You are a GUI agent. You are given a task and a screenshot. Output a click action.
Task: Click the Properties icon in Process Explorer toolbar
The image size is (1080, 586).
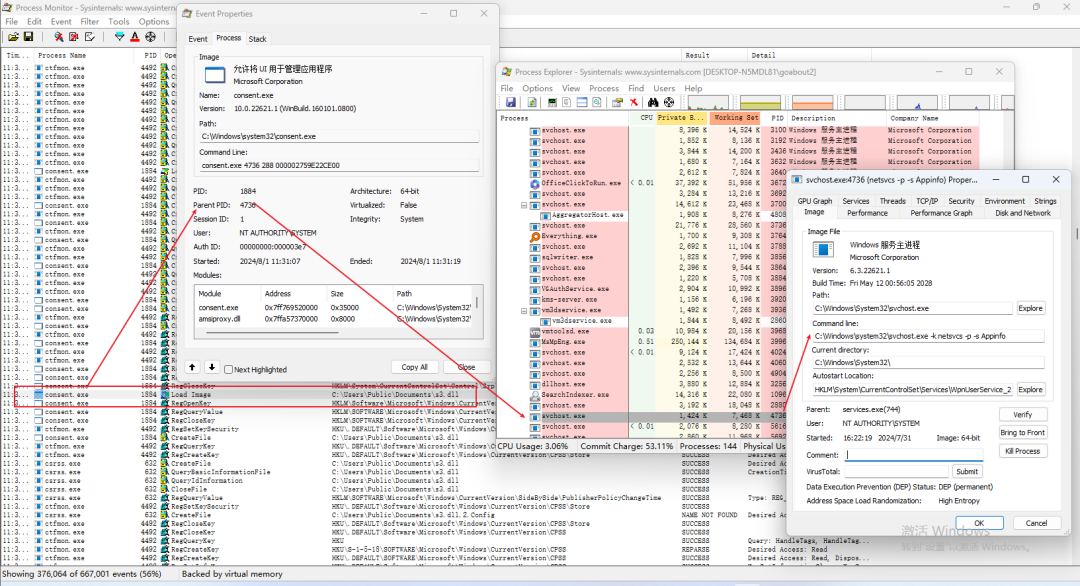pos(617,103)
